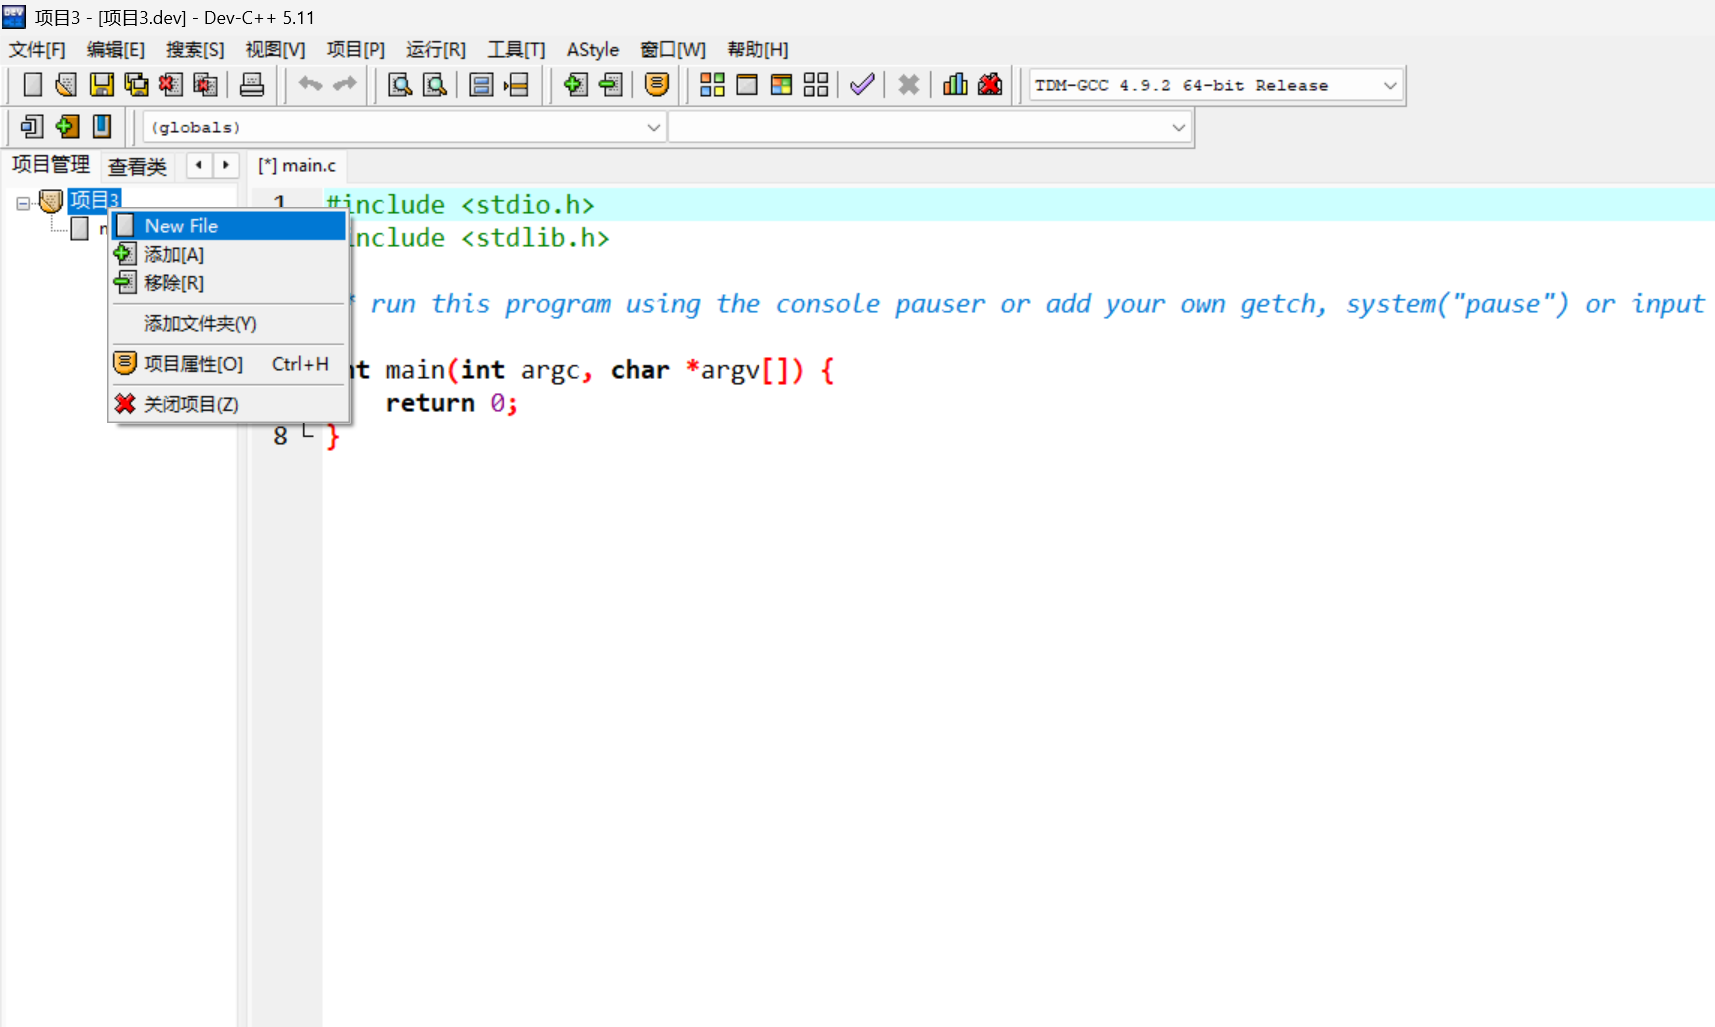Compile the project with the four-color squares icon
Viewport: 1715px width, 1027px height.
point(712,85)
